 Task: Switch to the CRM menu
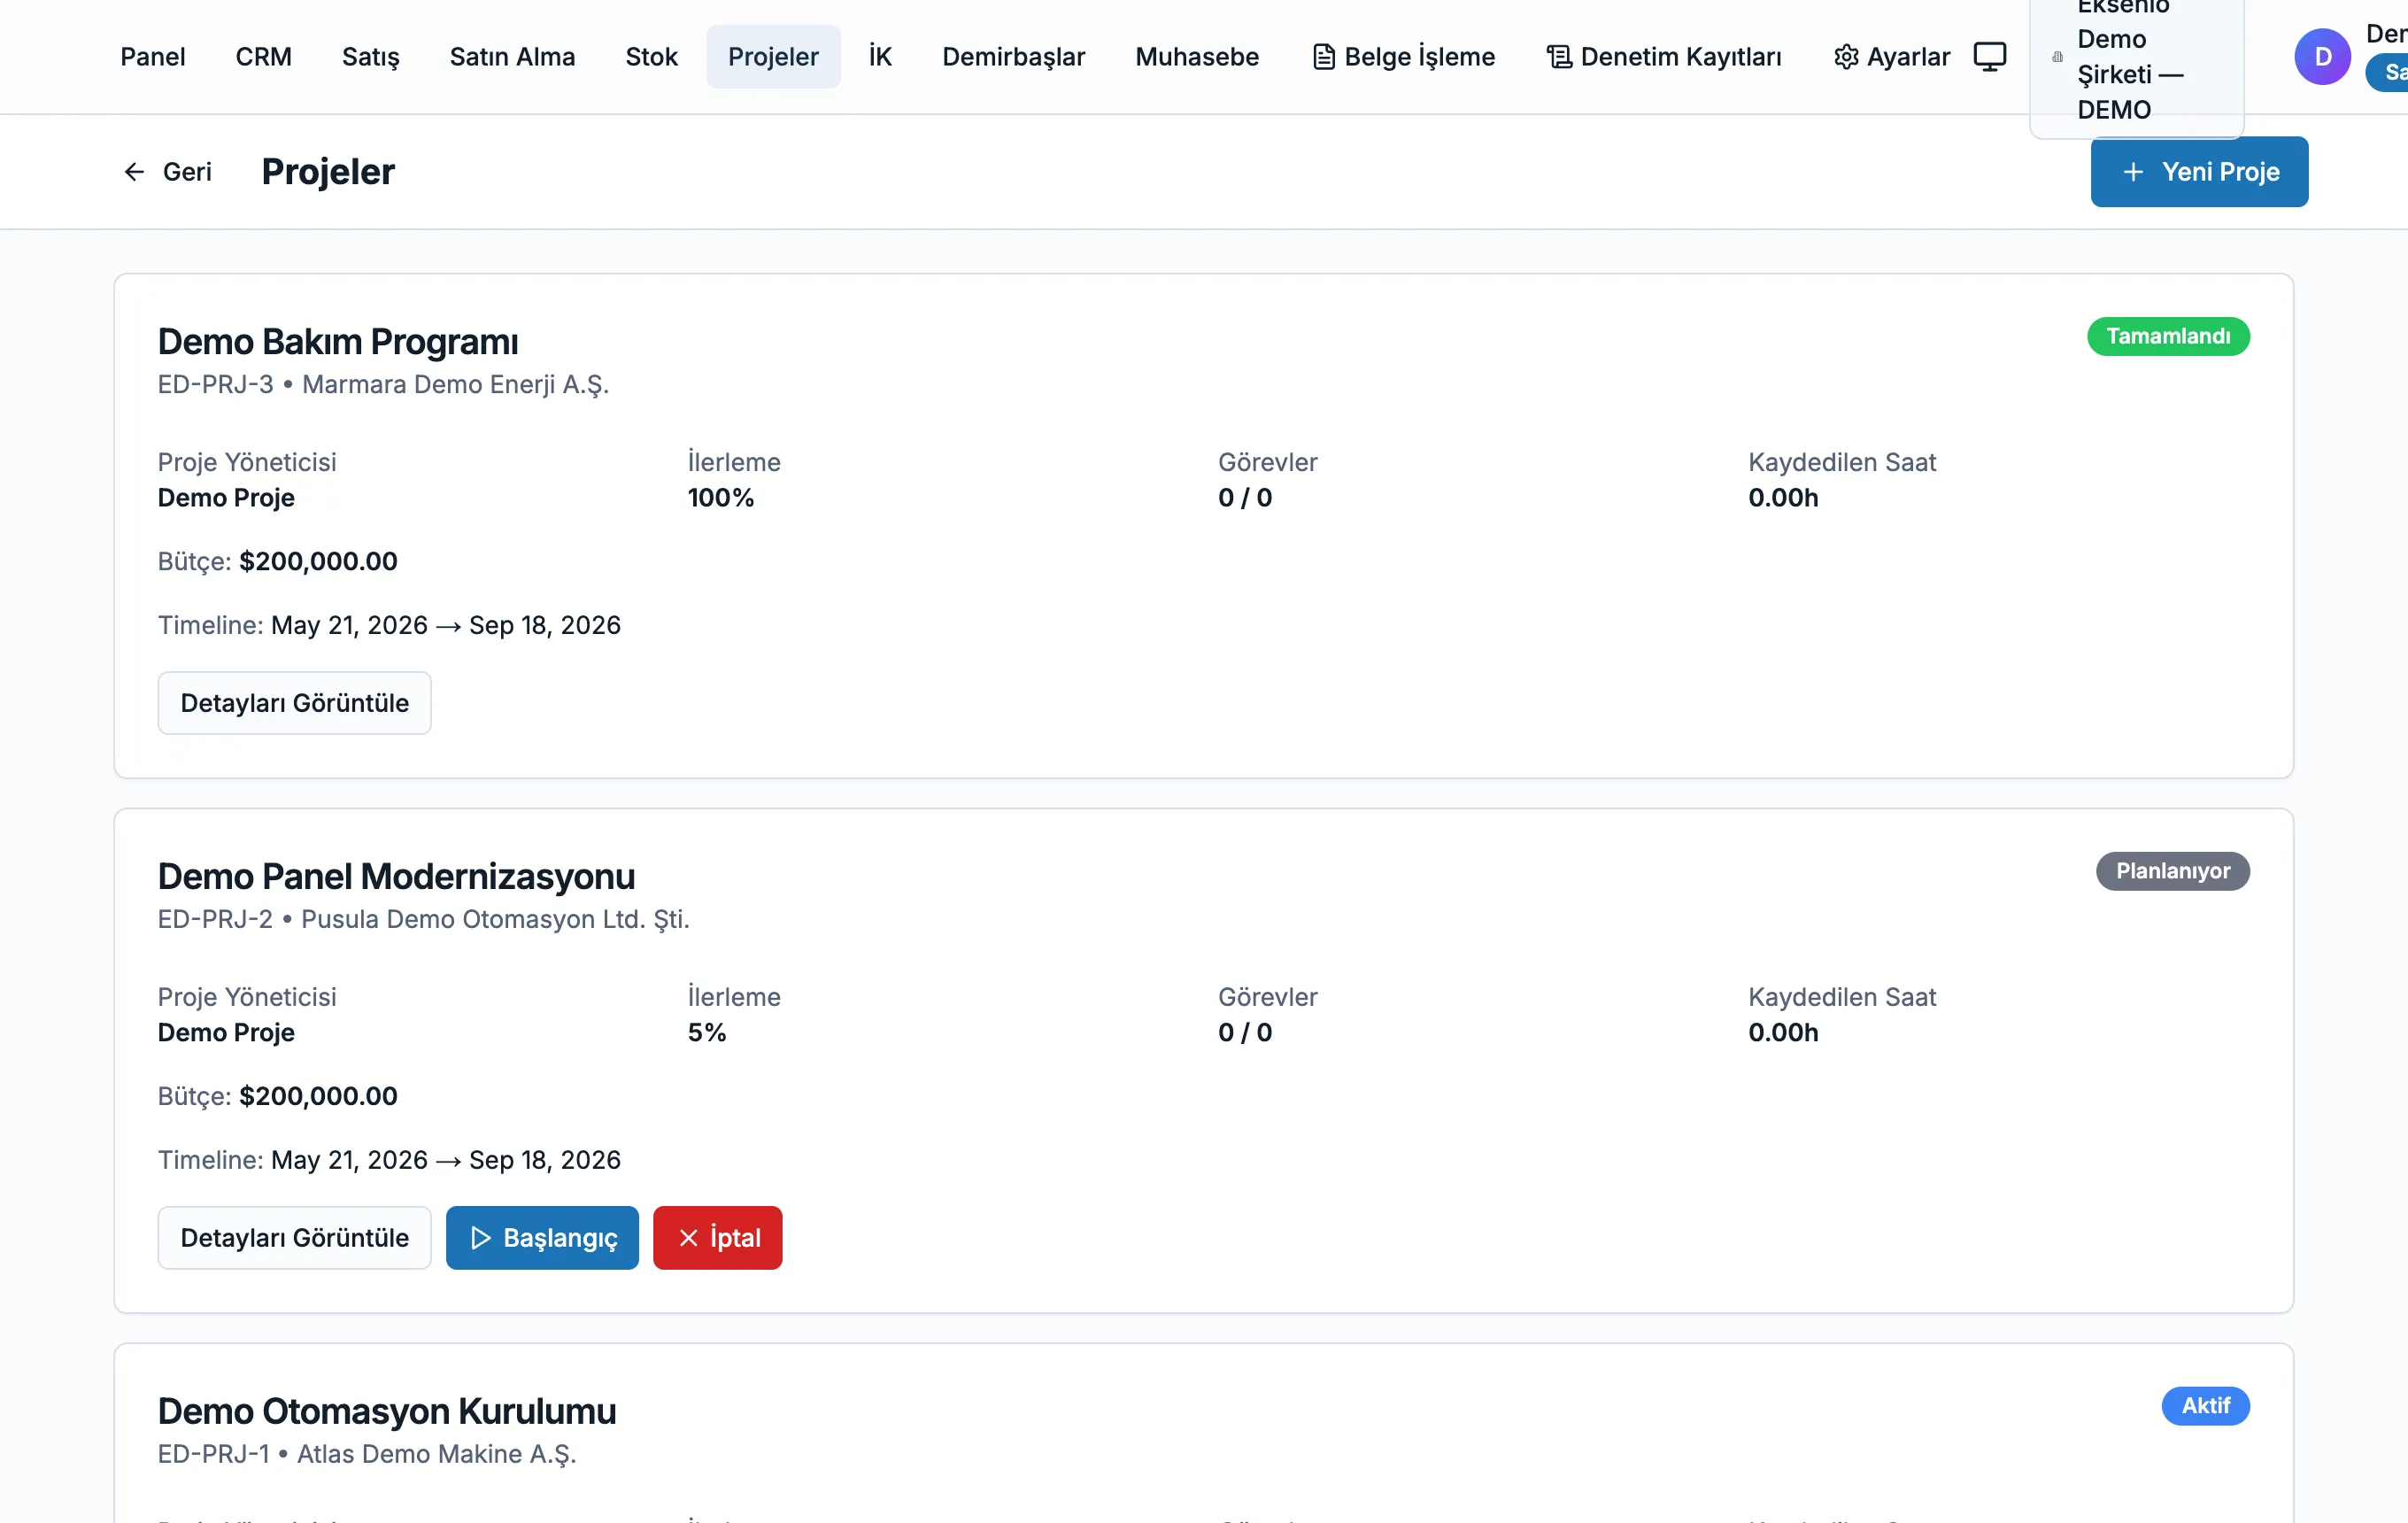coord(263,57)
